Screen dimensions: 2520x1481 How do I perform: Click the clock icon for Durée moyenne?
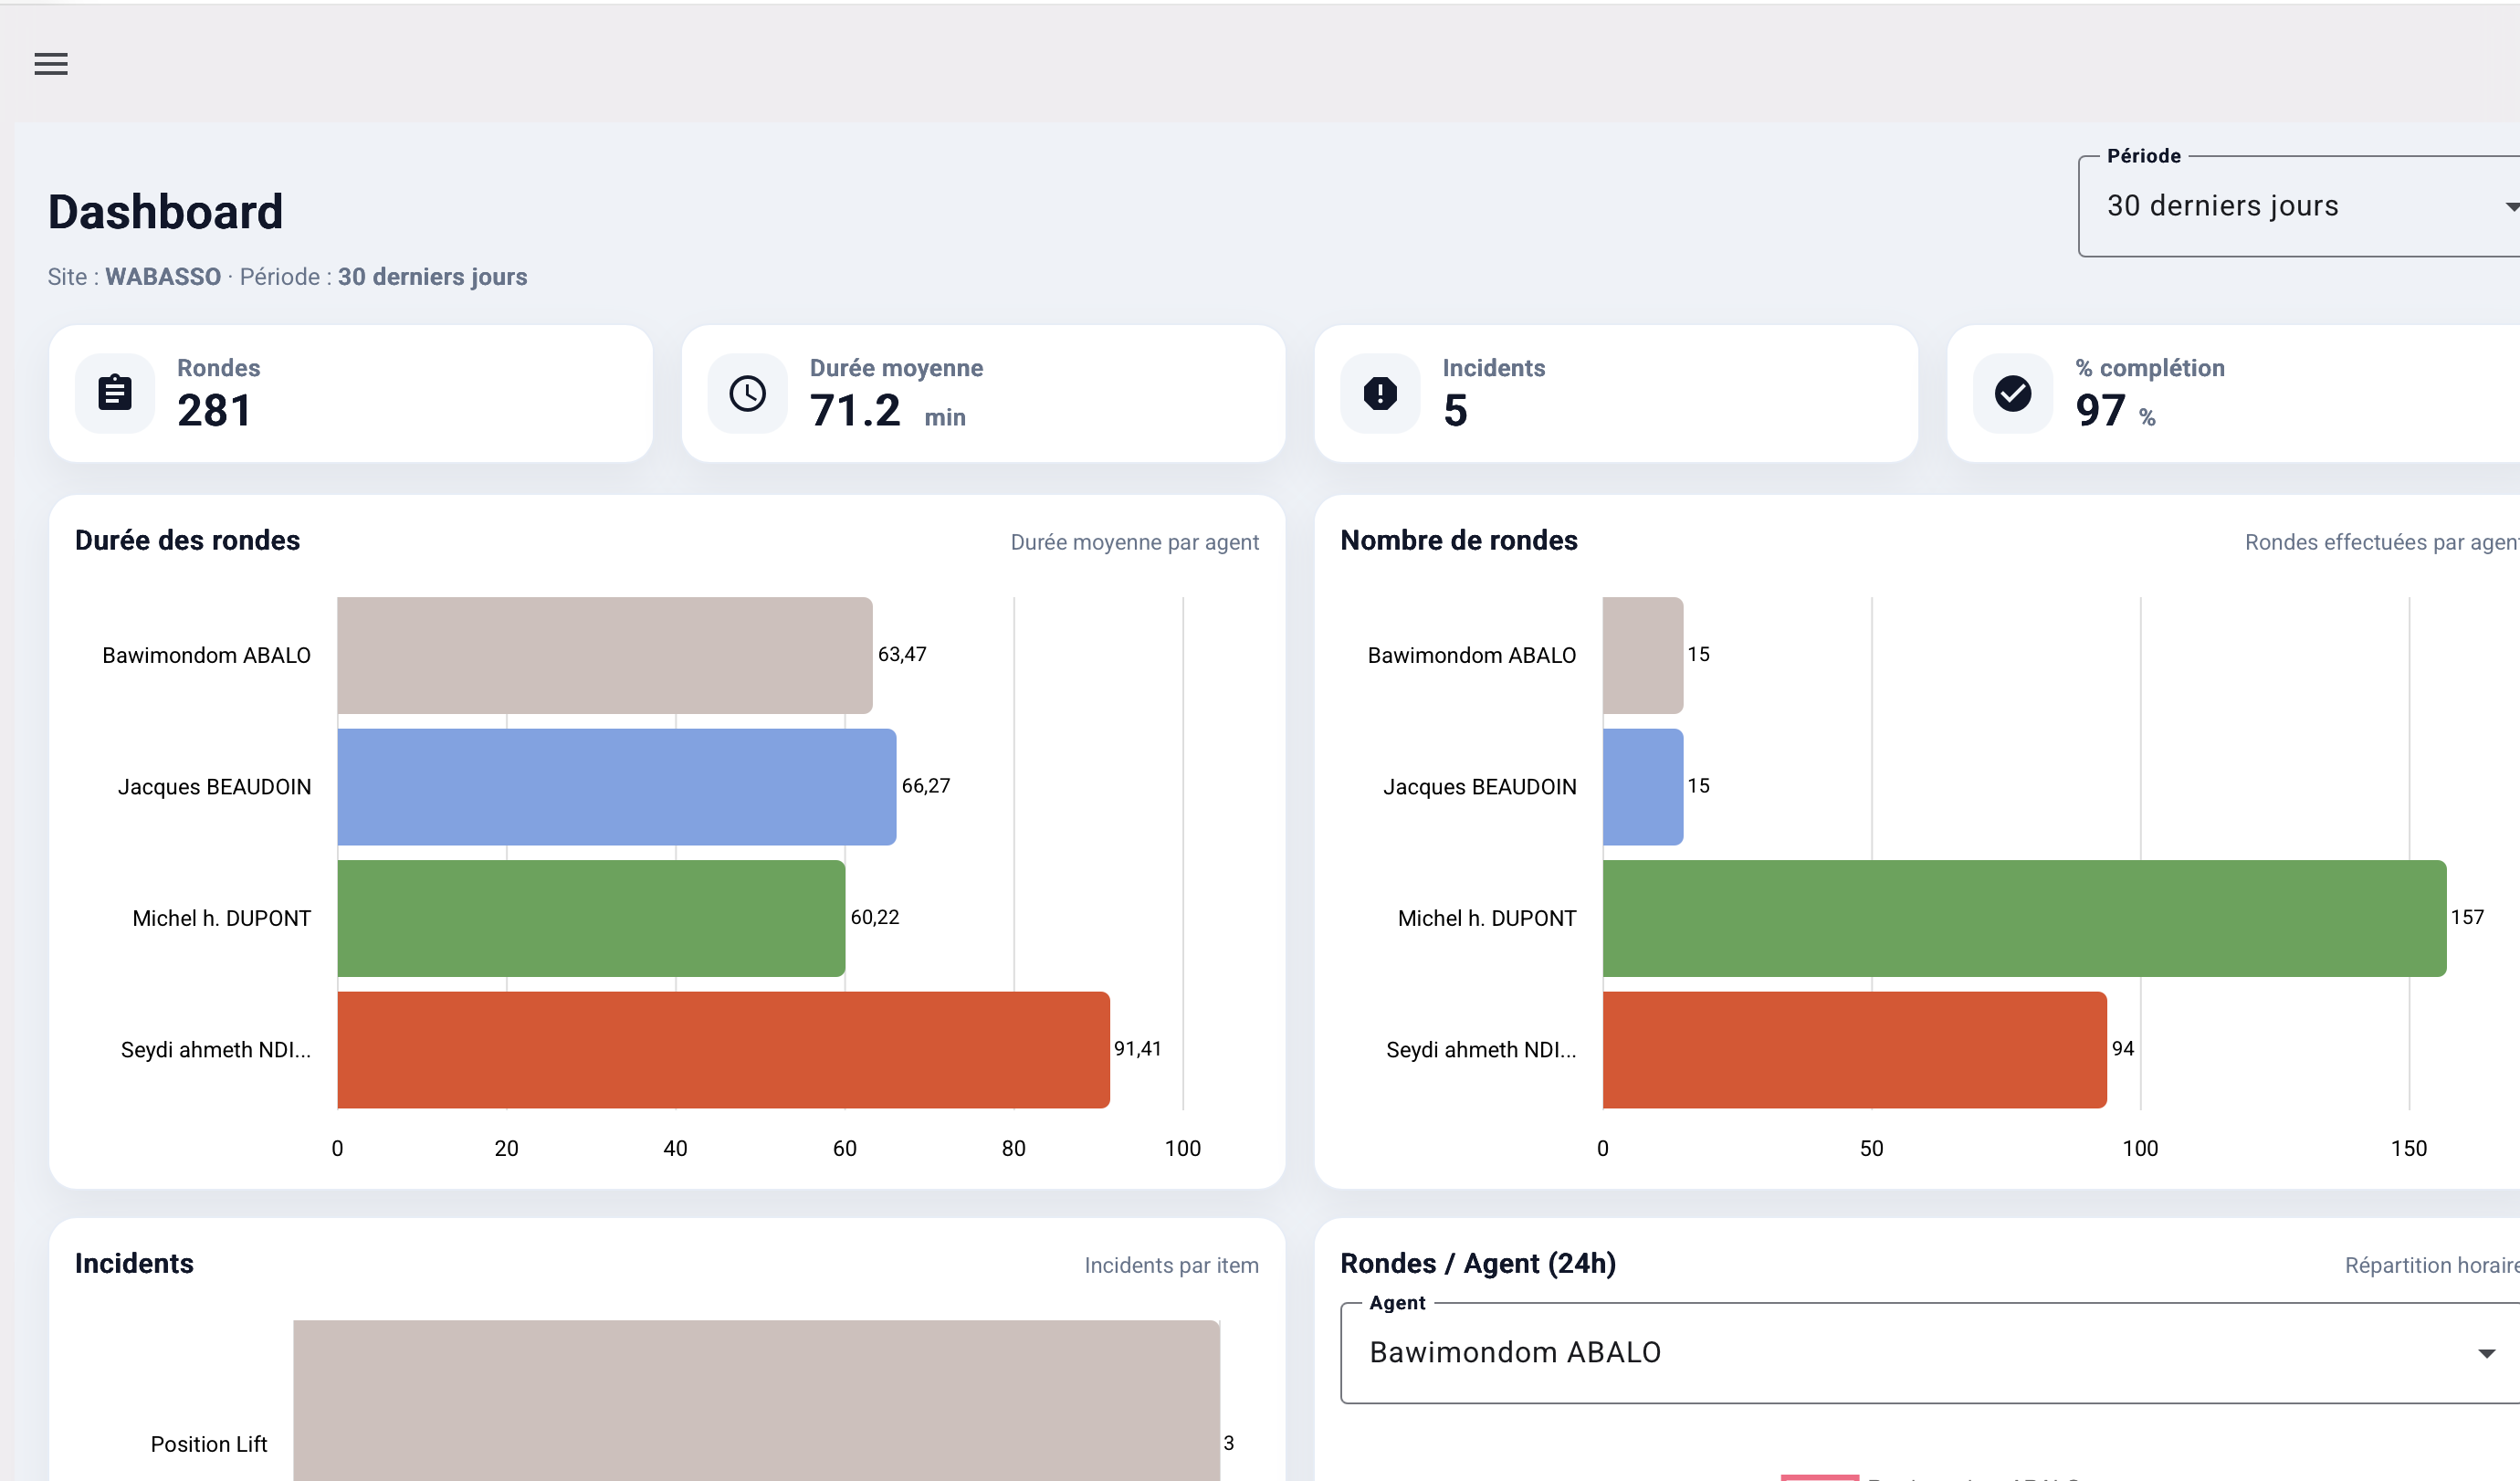click(x=747, y=393)
